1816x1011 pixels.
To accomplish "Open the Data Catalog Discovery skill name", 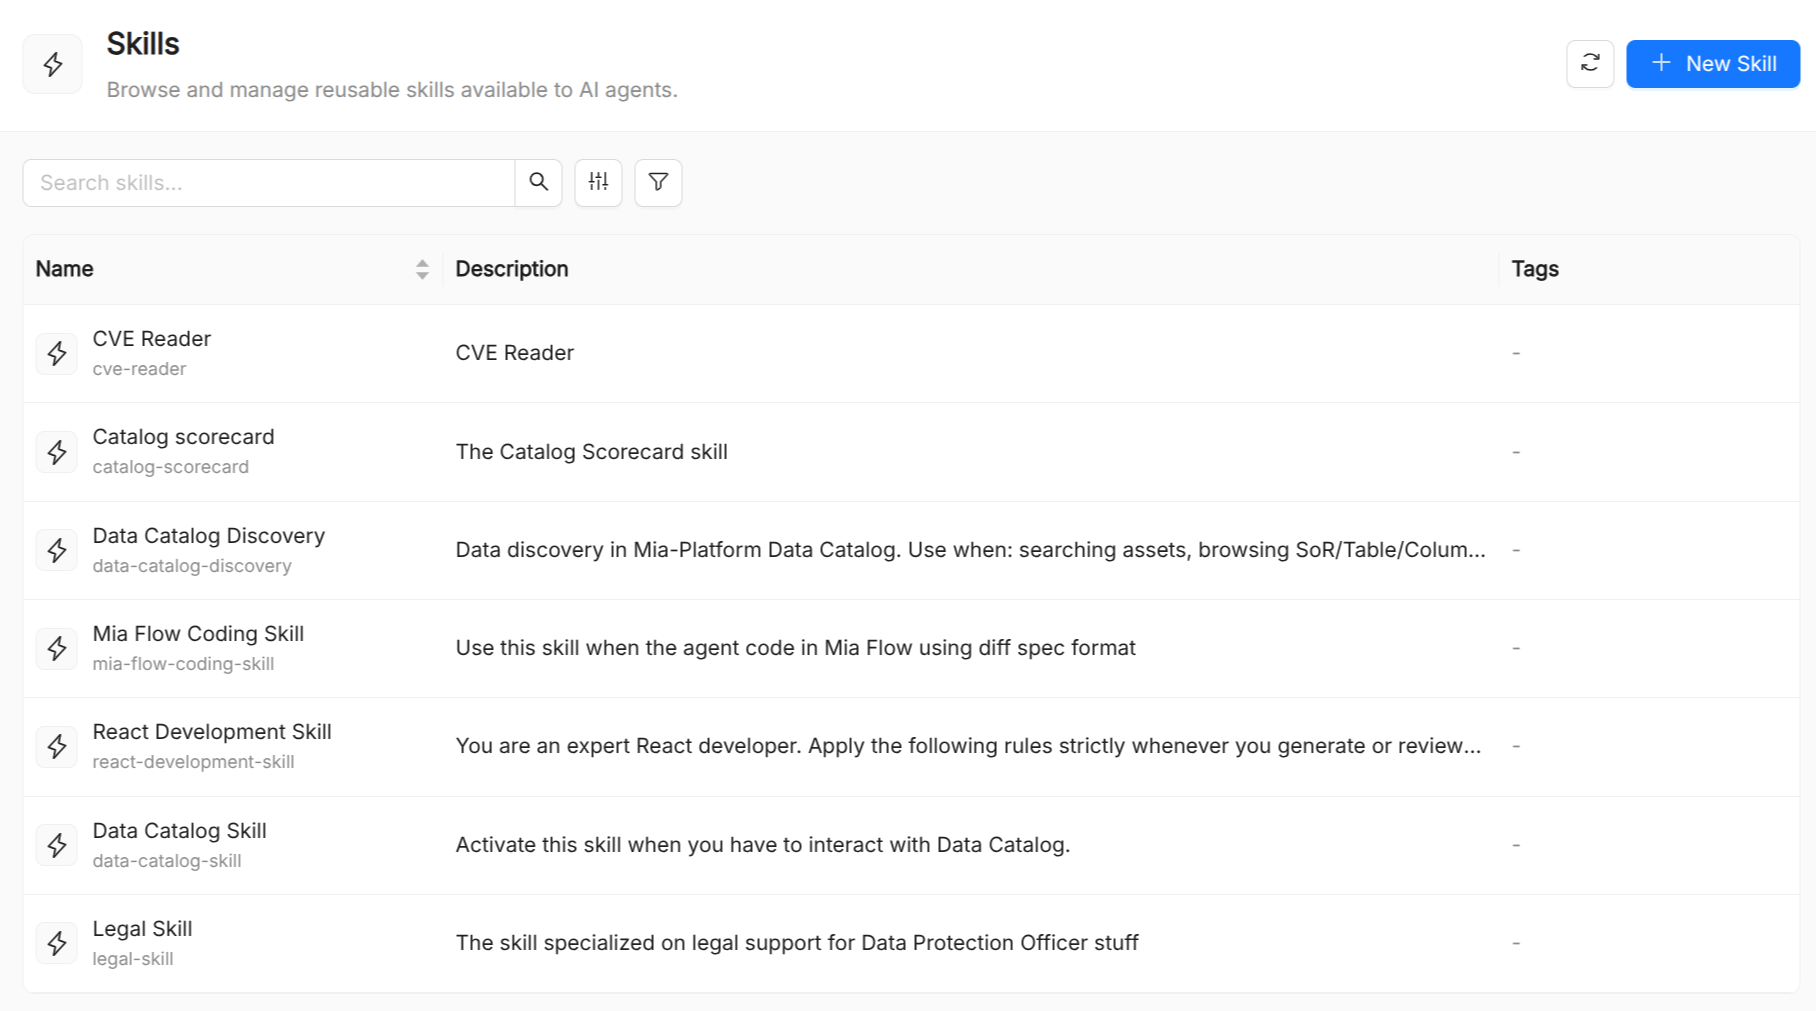I will point(209,536).
